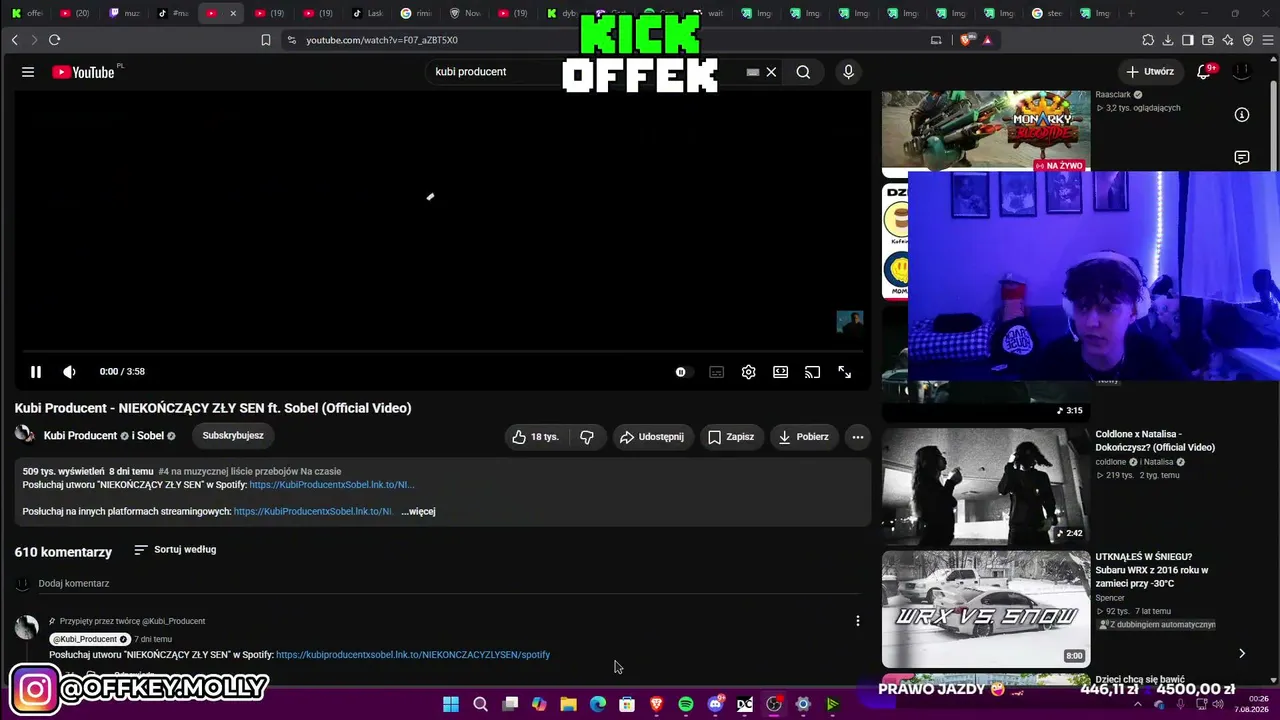Viewport: 1280px width, 720px height.
Task: Open the Sortuj według comment sorting menu
Action: point(175,550)
